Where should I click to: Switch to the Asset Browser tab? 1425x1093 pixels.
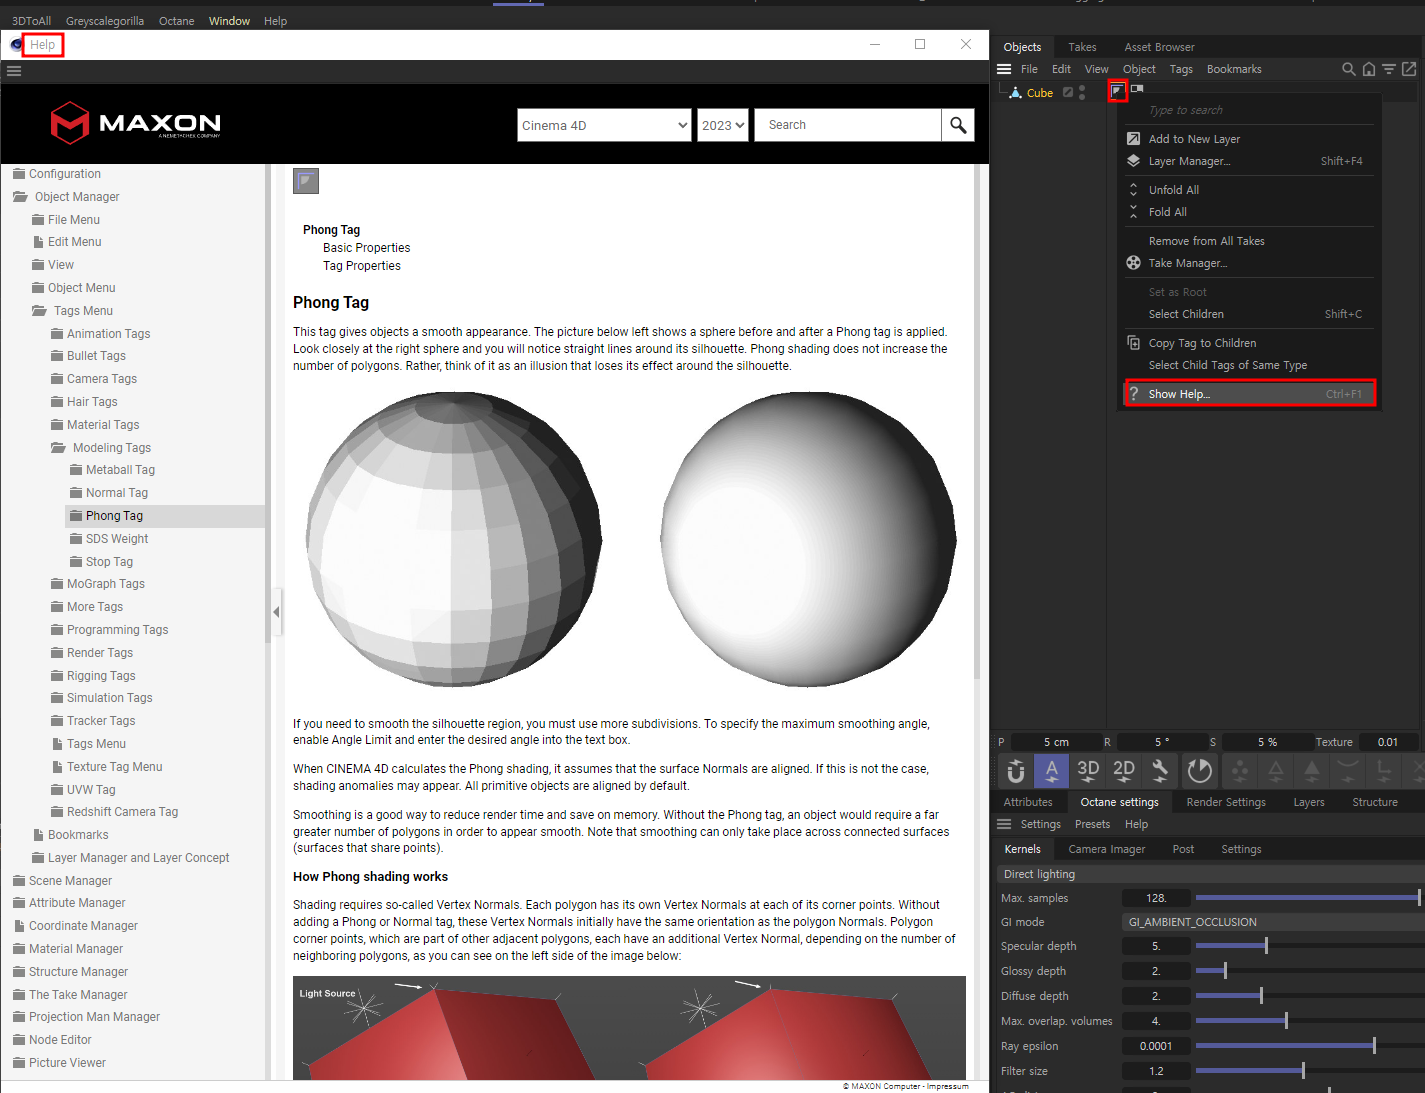[x=1159, y=47]
